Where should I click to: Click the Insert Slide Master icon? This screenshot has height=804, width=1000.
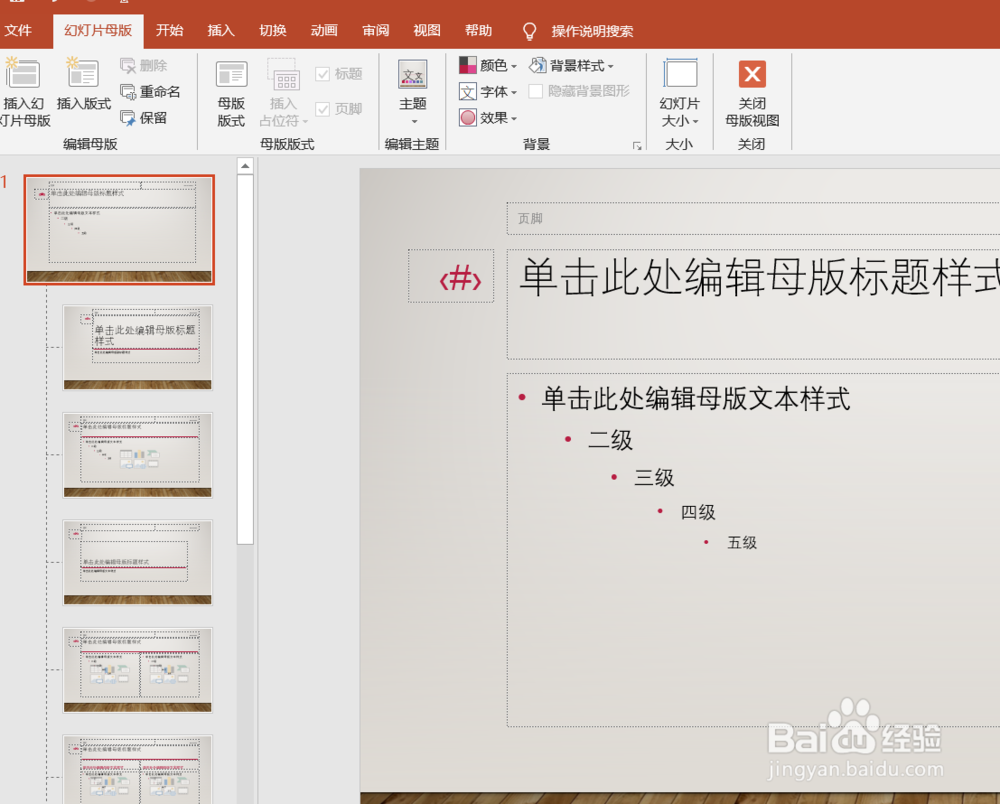point(22,73)
